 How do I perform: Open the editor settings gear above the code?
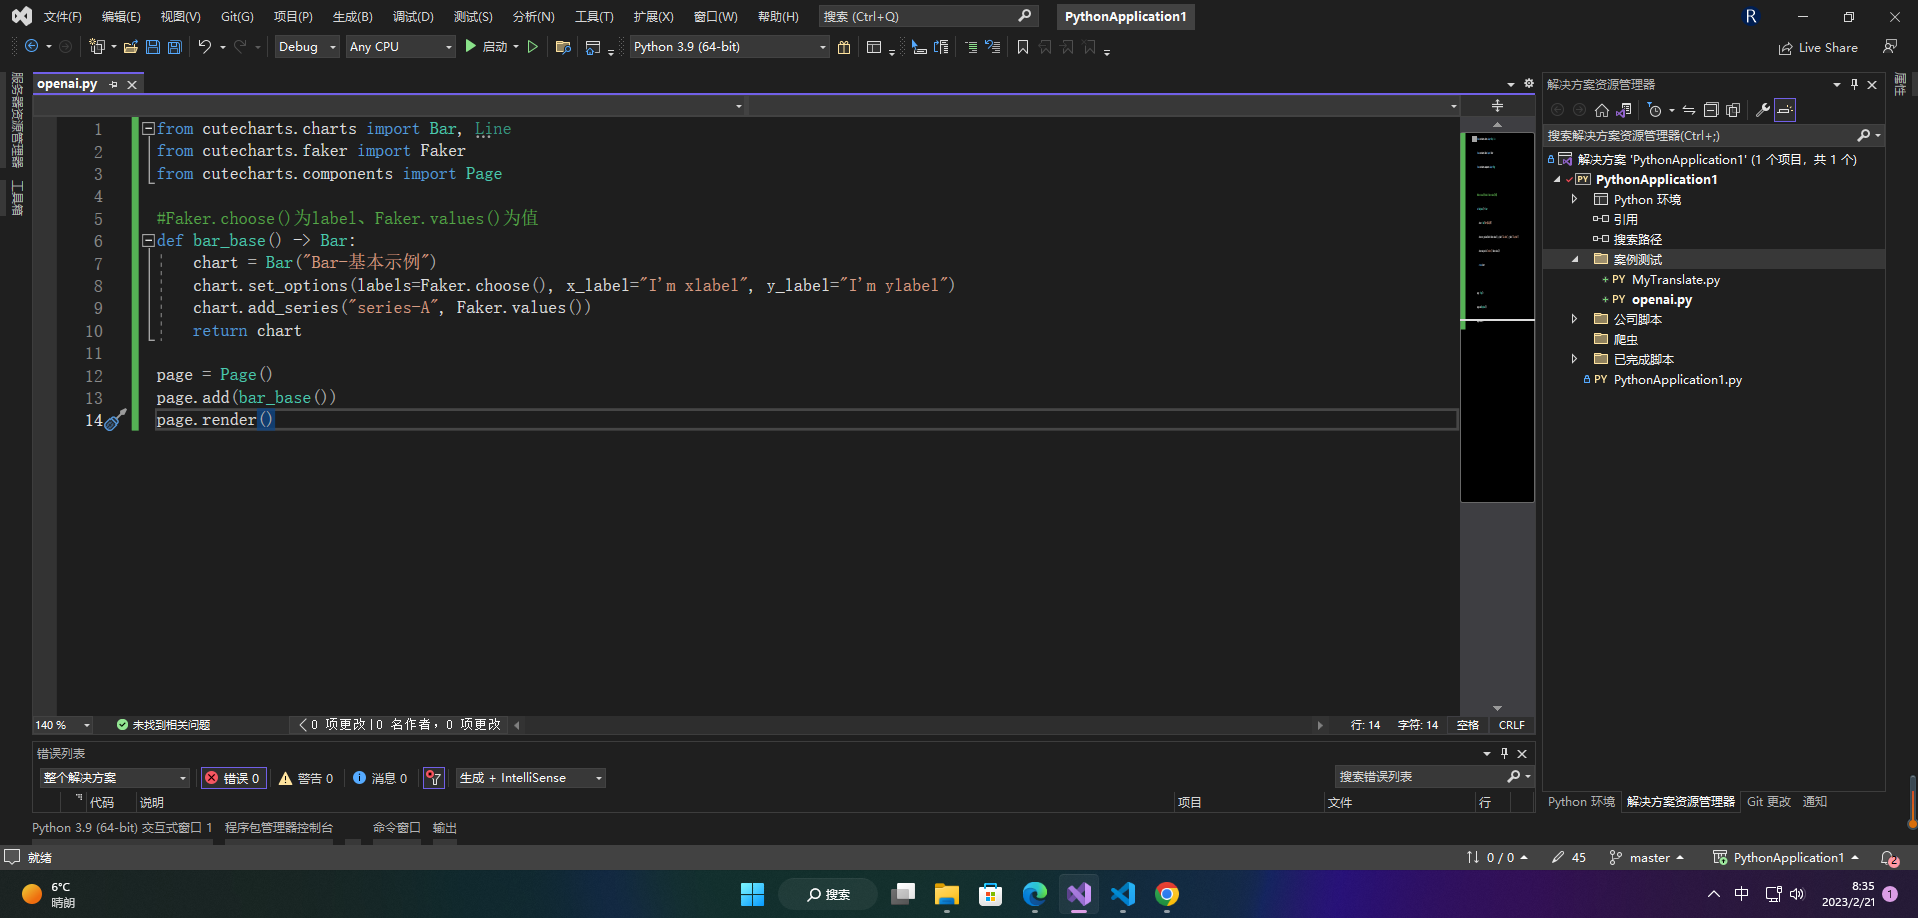(x=1528, y=84)
